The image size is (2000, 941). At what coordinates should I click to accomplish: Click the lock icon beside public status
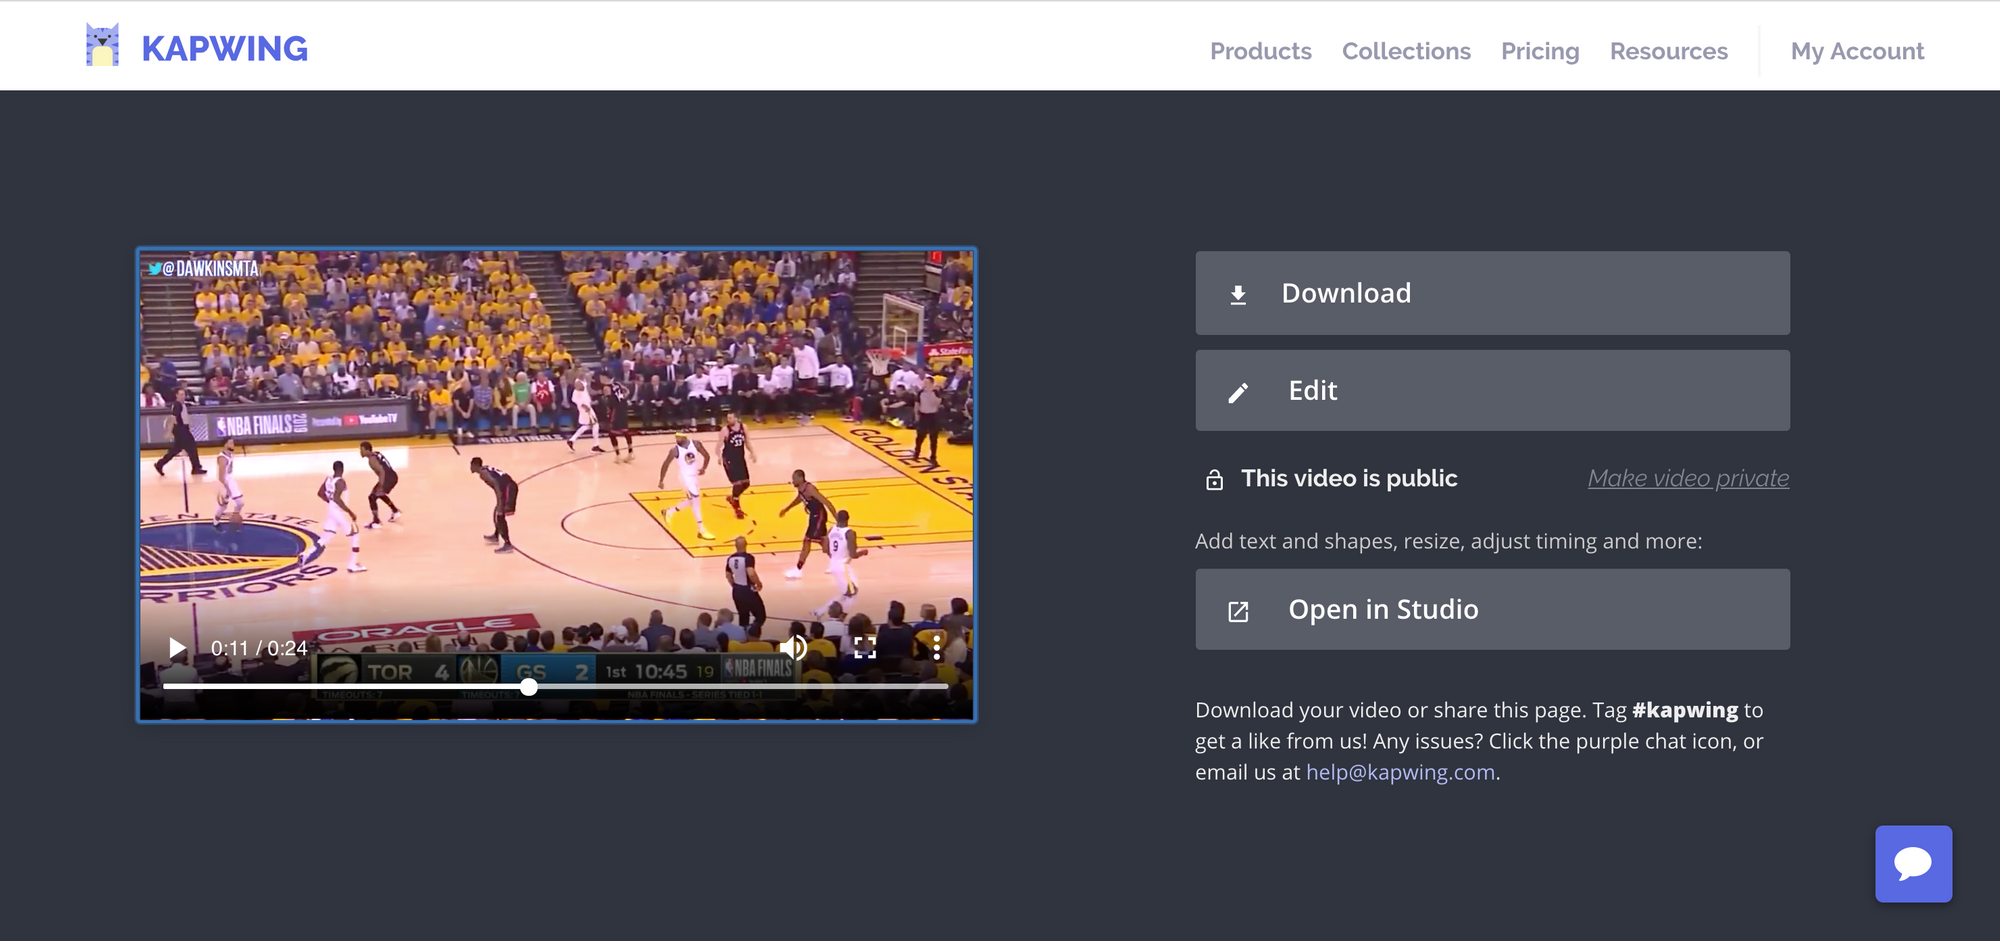pos(1214,480)
